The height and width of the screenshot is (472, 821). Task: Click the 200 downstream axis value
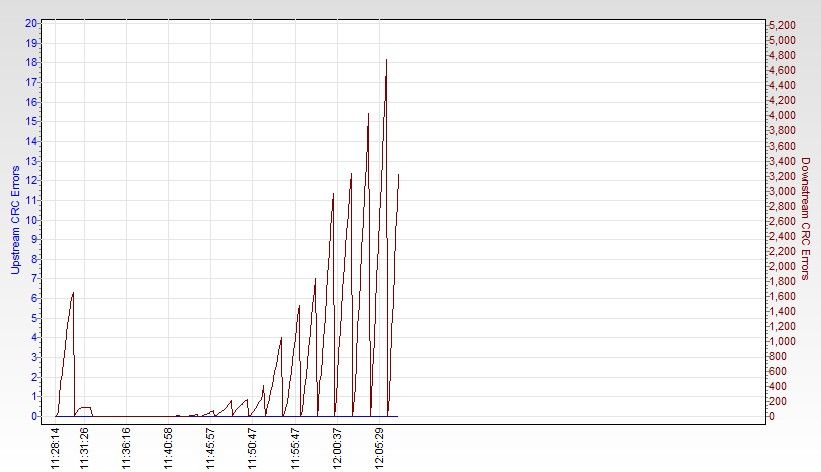(x=778, y=401)
